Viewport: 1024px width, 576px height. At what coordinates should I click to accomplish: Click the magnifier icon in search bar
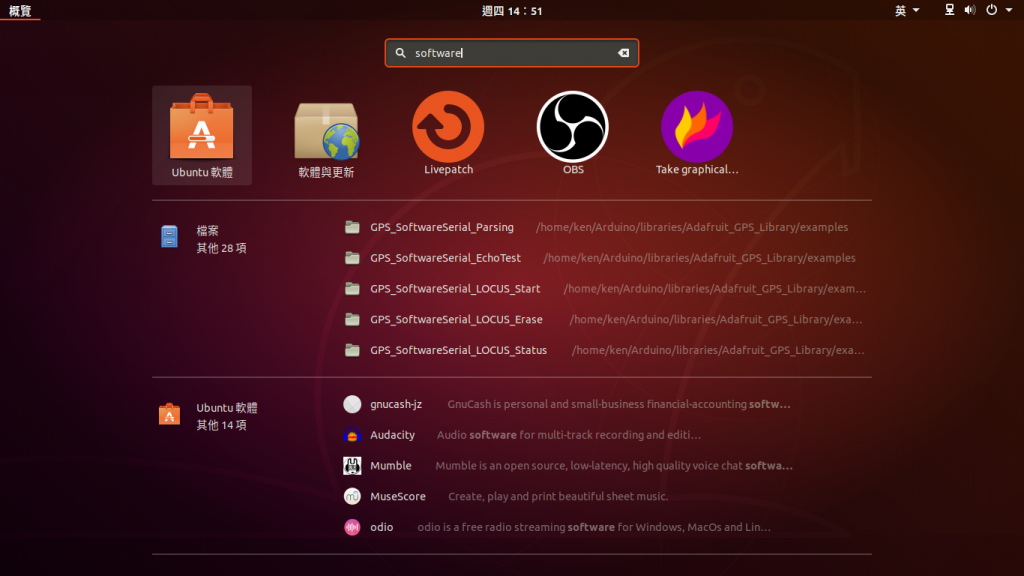(x=400, y=53)
